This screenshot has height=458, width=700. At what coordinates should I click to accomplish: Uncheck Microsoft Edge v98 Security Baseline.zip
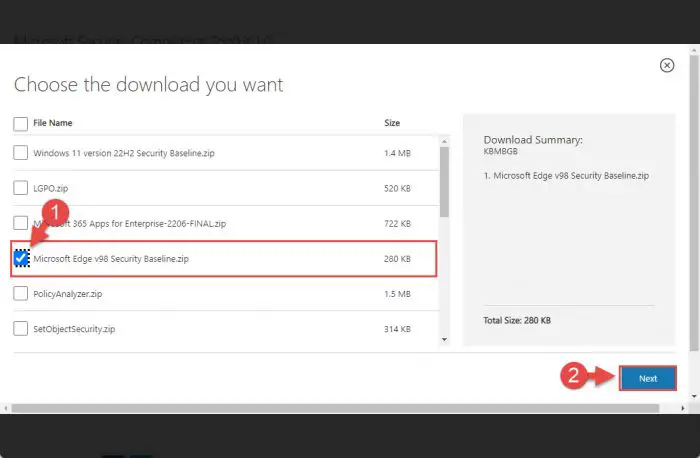tap(21, 258)
